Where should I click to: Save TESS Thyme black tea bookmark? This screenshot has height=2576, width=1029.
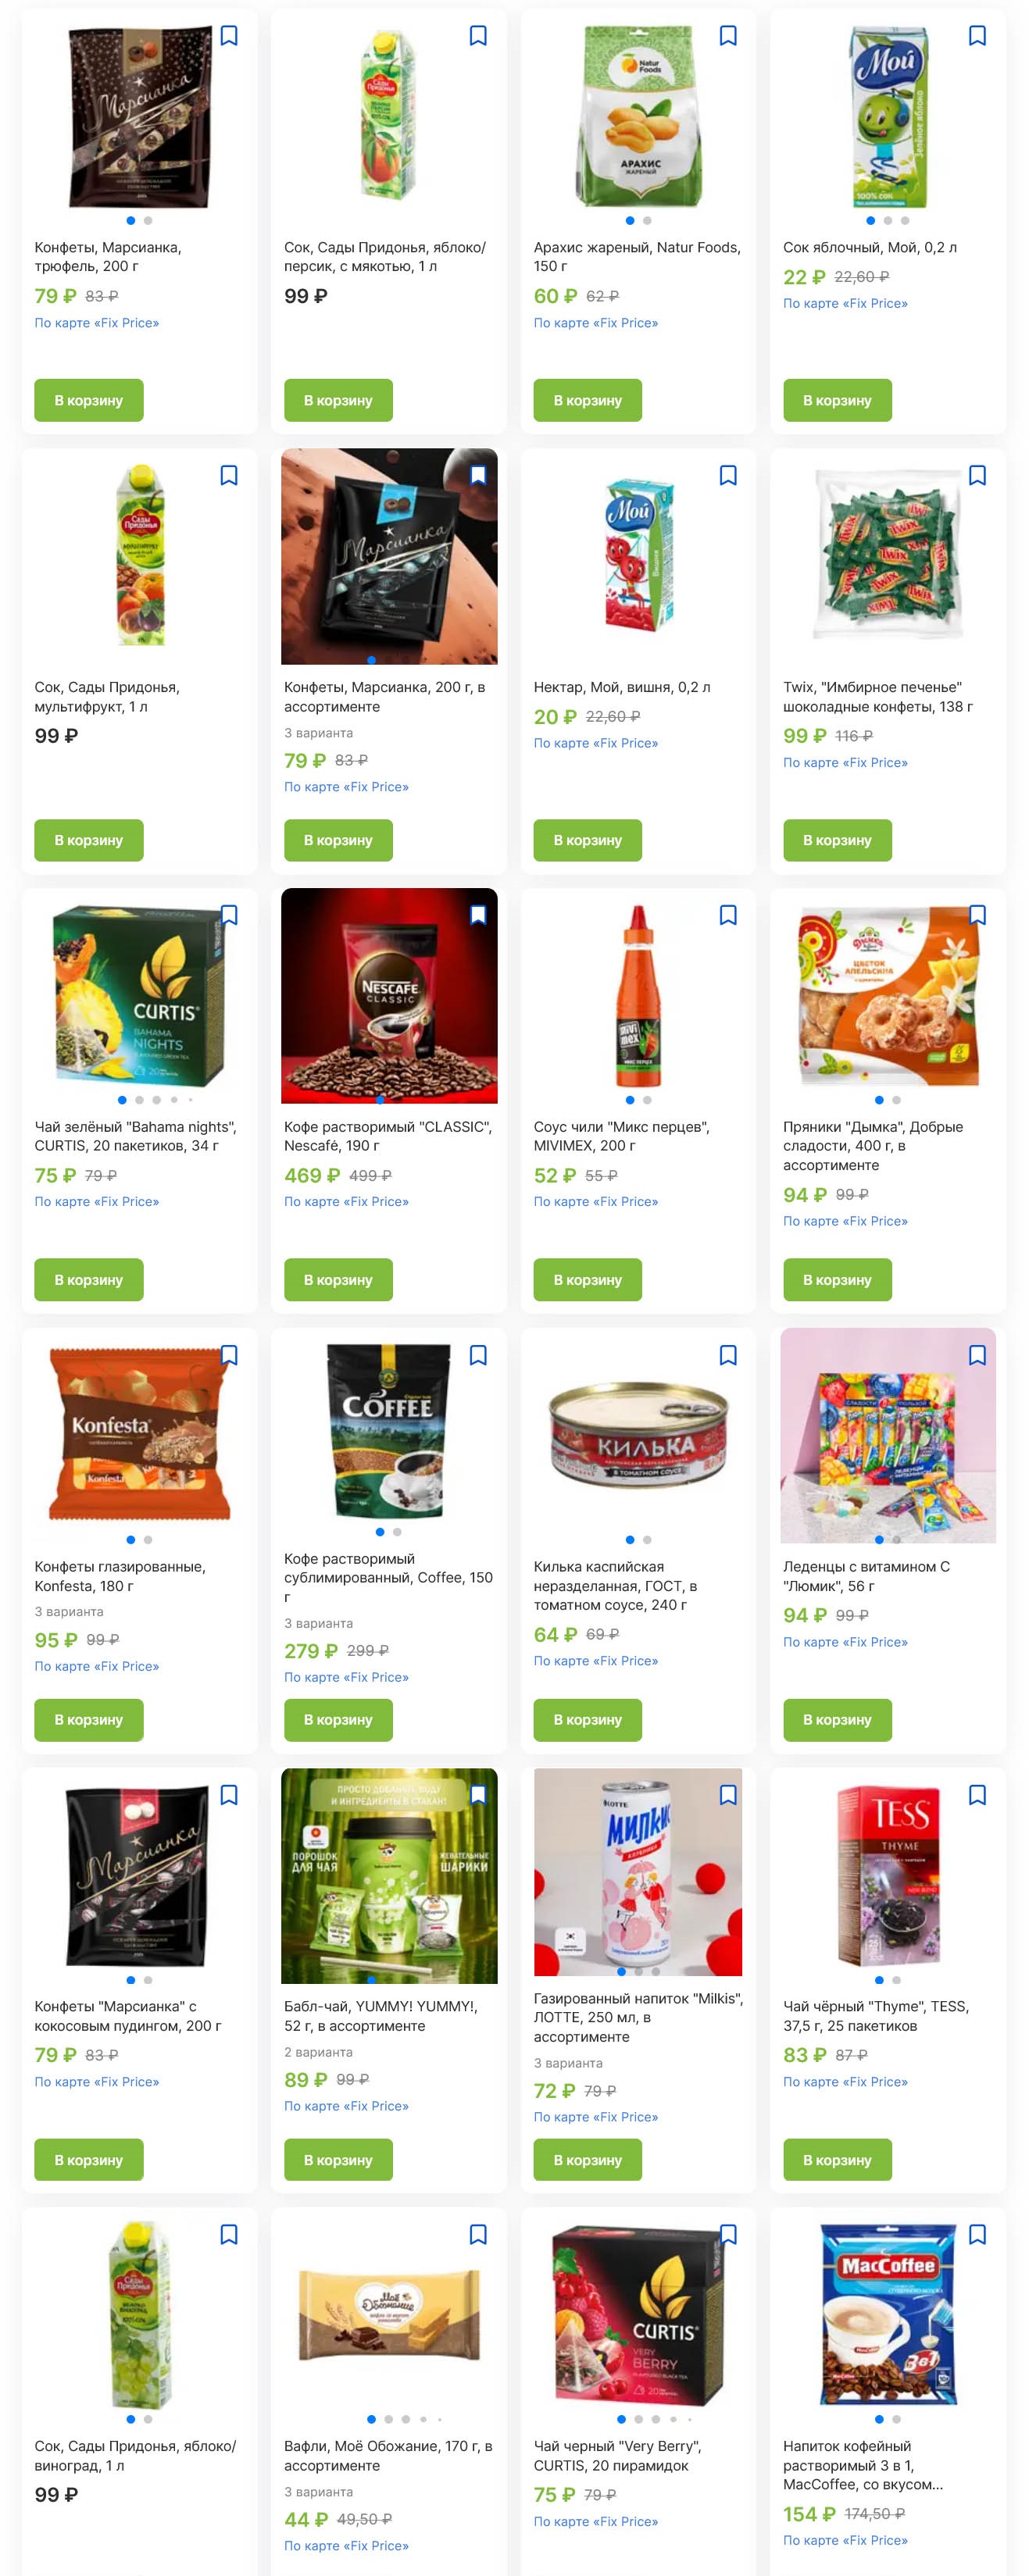tap(977, 1795)
